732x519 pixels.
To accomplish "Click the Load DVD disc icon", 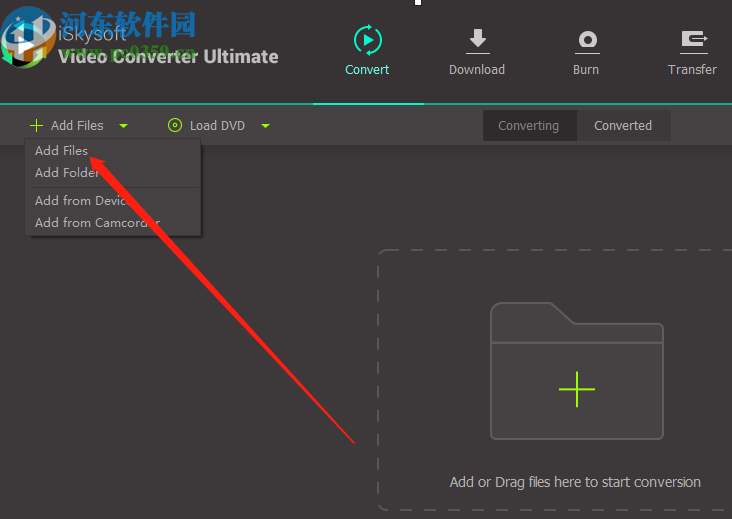I will [x=175, y=125].
